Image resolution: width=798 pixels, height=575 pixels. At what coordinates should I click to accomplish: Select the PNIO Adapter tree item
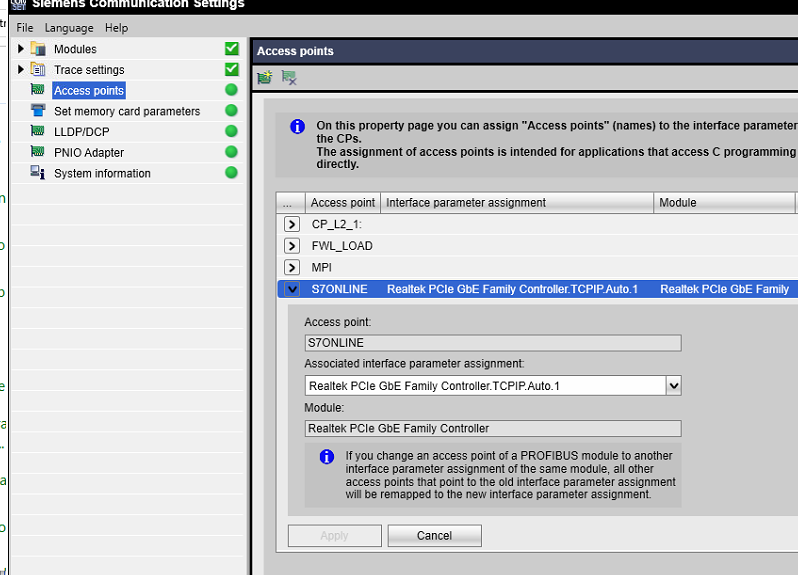(89, 153)
